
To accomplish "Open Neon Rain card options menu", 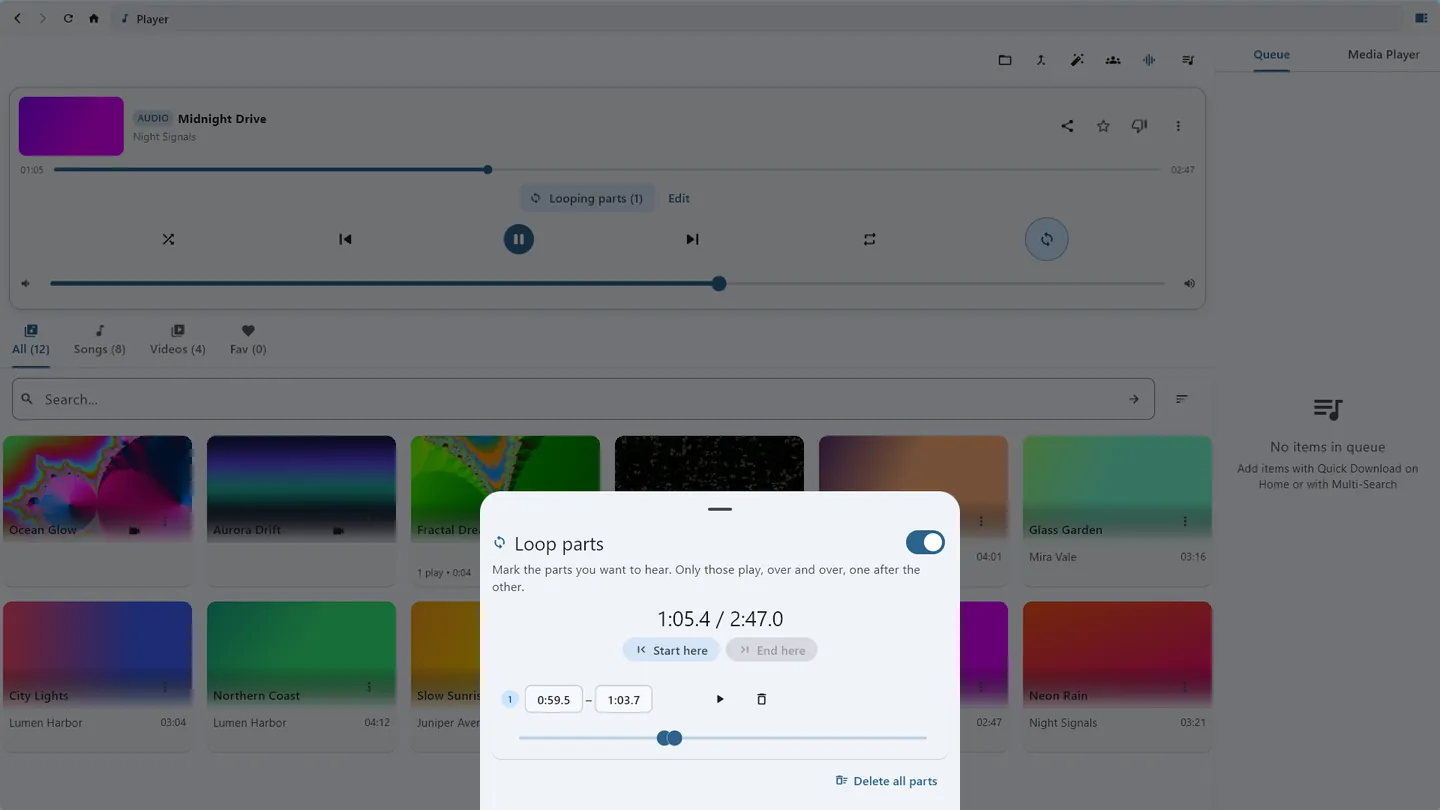I will tap(1185, 687).
